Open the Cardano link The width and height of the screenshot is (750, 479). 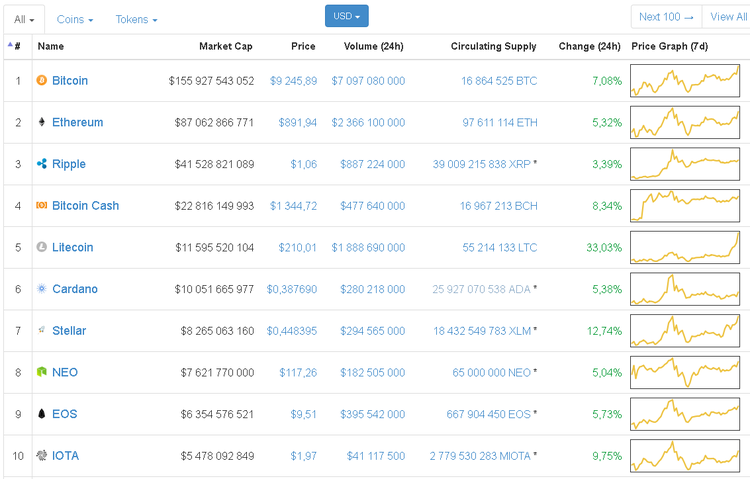(x=75, y=289)
